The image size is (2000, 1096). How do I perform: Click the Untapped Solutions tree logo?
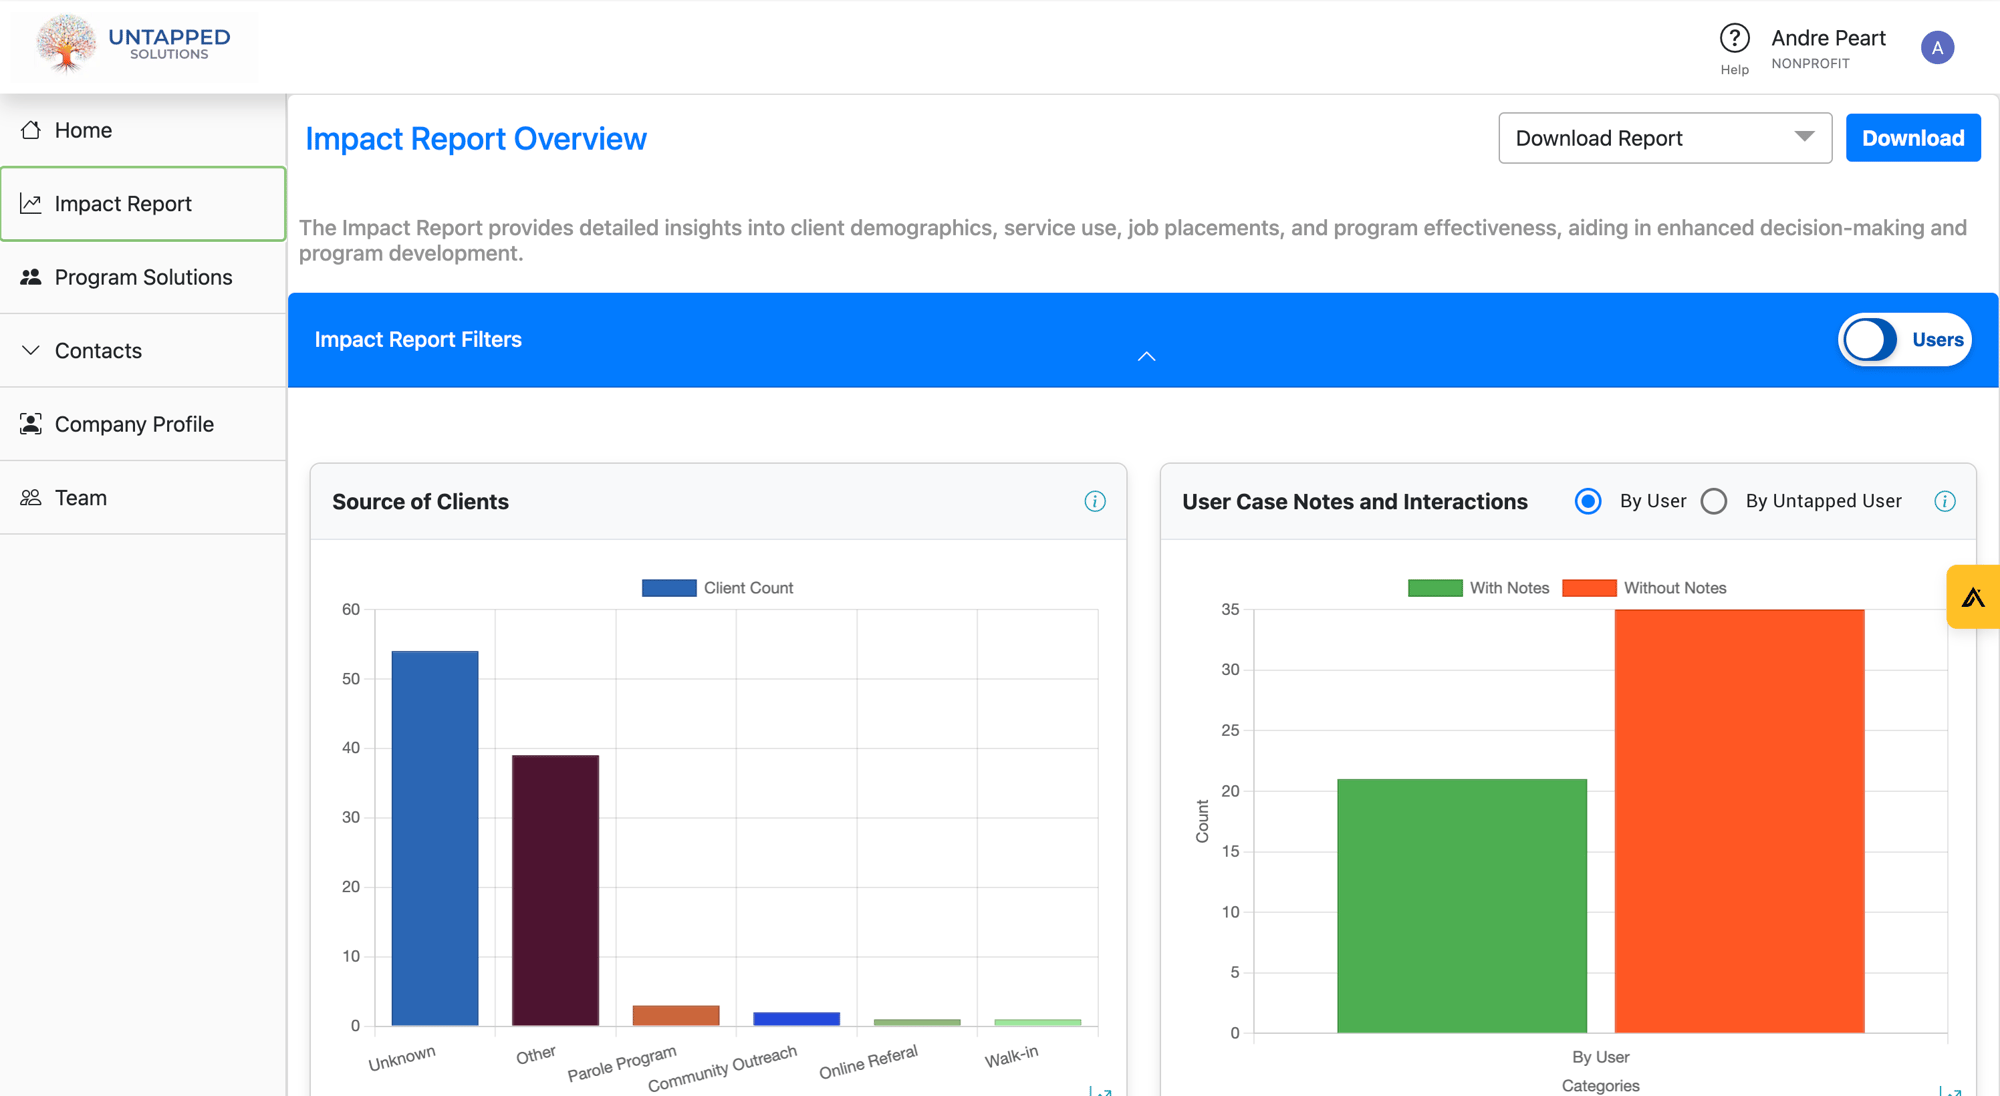(x=66, y=44)
